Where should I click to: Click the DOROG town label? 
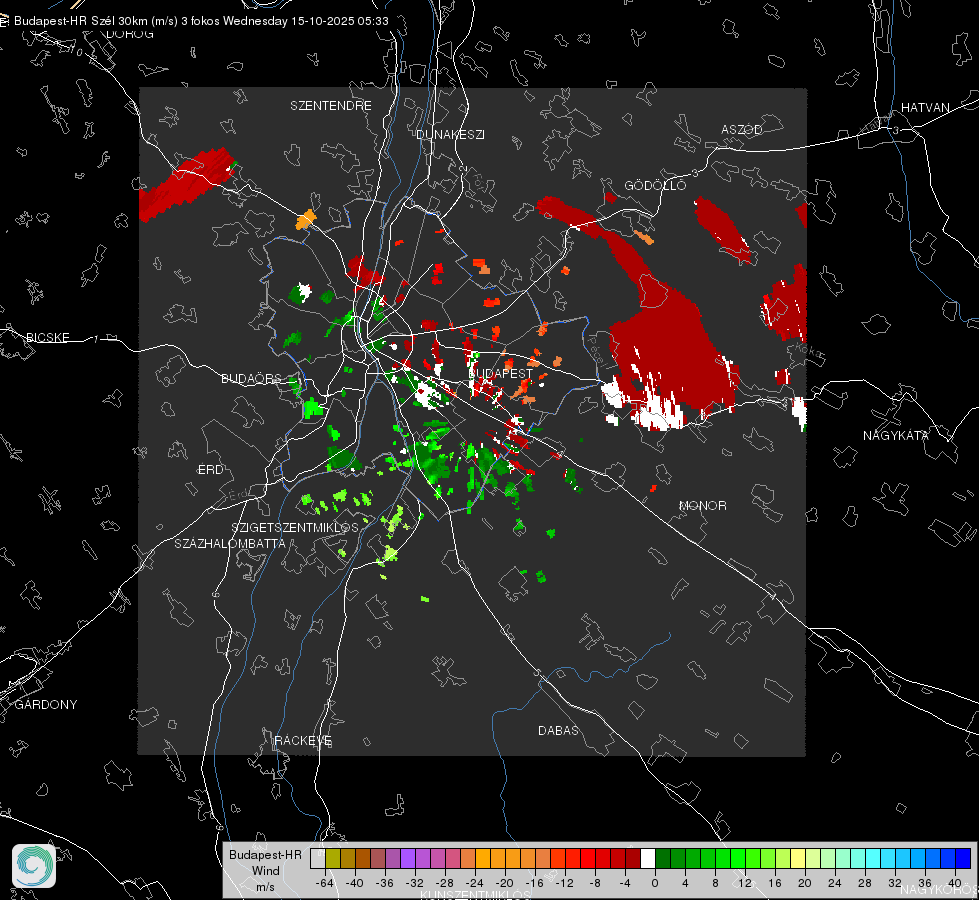point(130,34)
